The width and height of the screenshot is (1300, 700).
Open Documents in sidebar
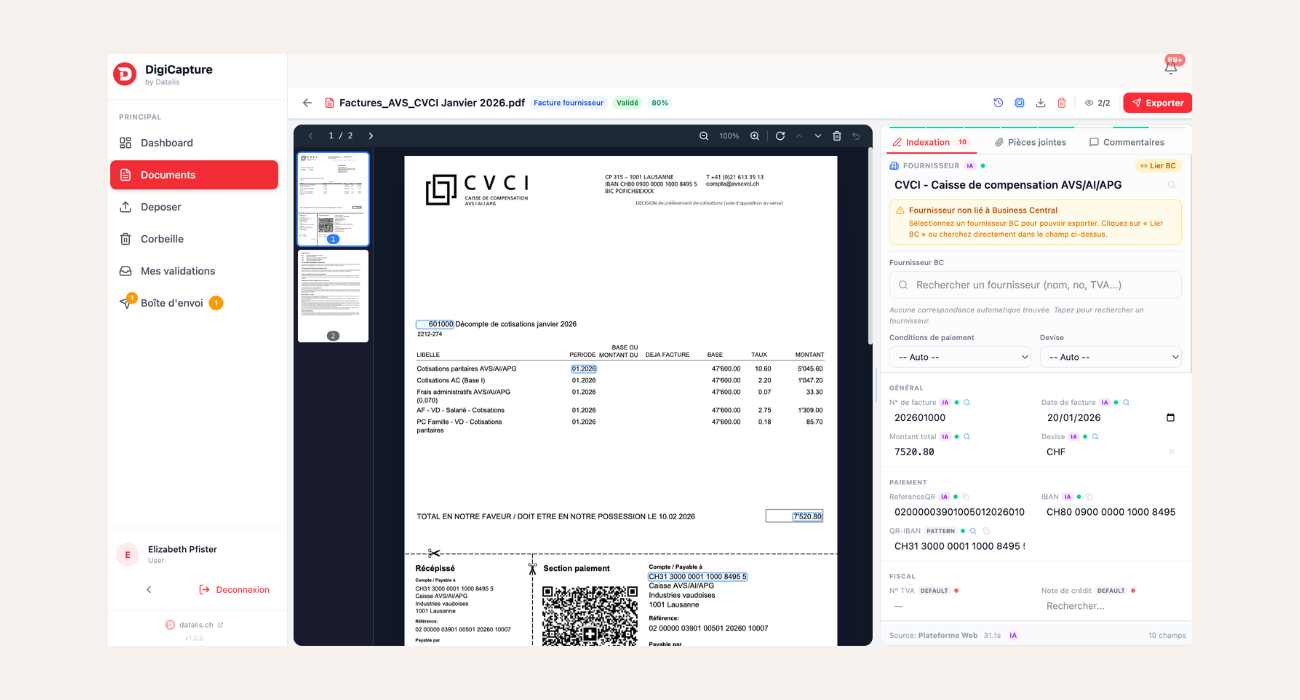[x=194, y=175]
